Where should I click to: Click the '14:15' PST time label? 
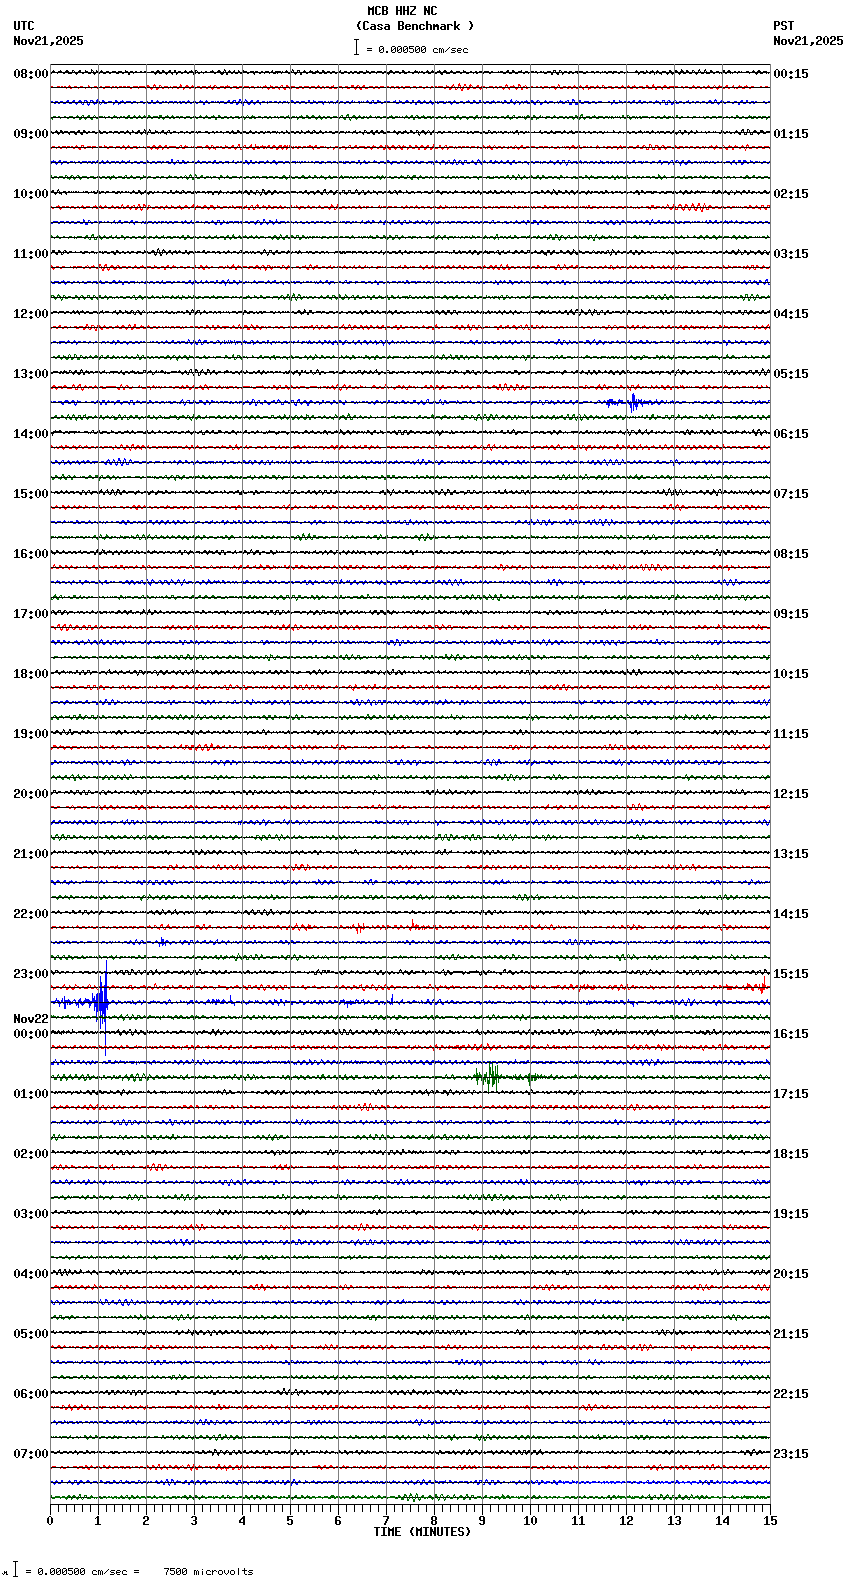pos(791,914)
